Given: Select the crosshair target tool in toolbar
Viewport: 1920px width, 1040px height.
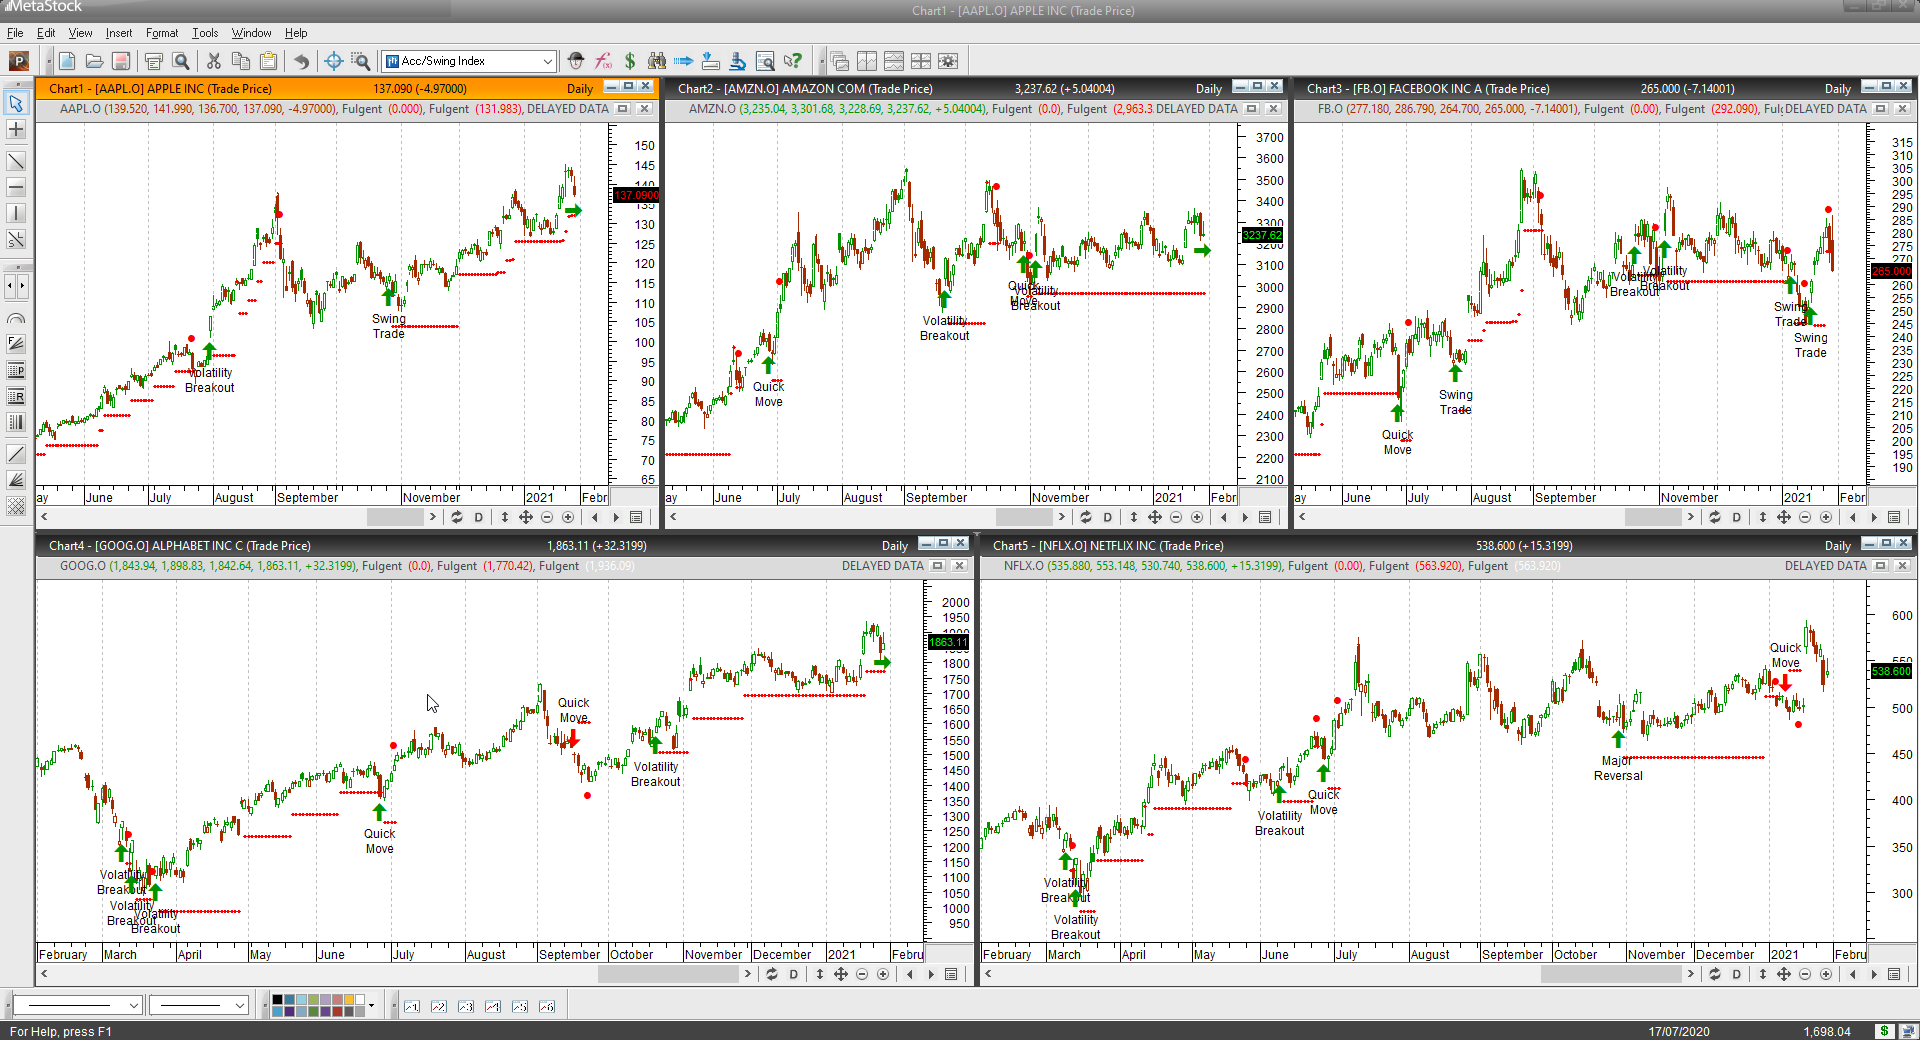Looking at the screenshot, I should click(334, 61).
